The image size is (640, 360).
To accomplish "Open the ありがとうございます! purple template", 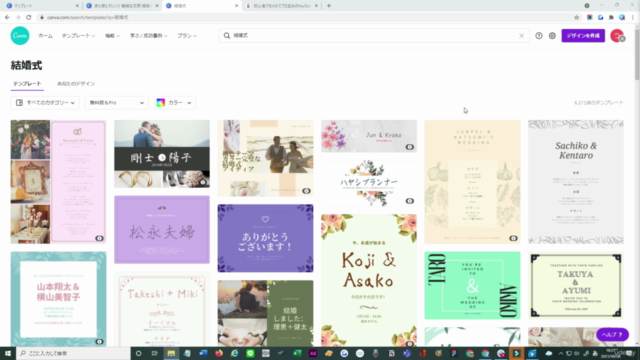I will pyautogui.click(x=265, y=238).
